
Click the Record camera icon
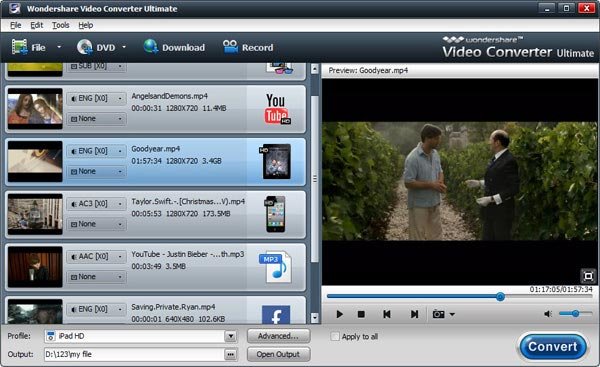click(x=230, y=47)
